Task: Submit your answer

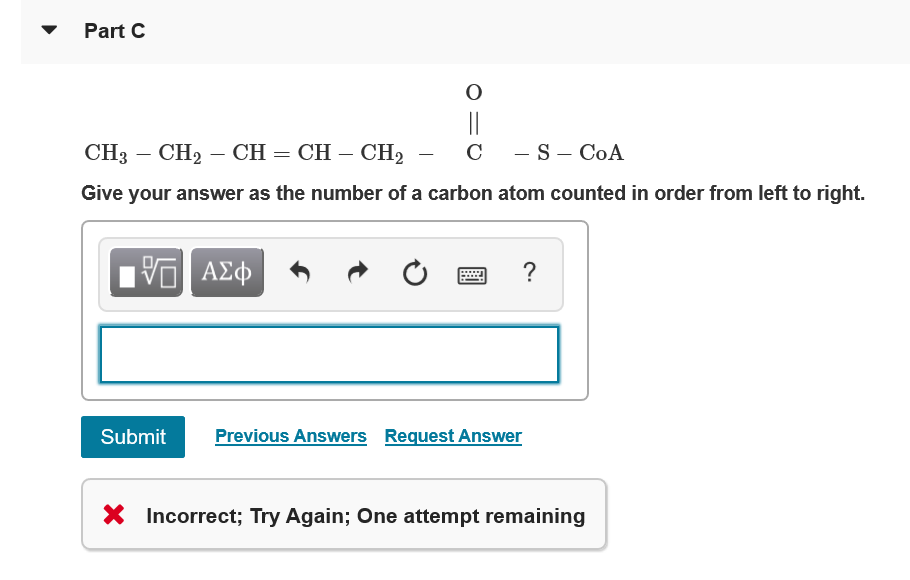Action: coord(132,437)
